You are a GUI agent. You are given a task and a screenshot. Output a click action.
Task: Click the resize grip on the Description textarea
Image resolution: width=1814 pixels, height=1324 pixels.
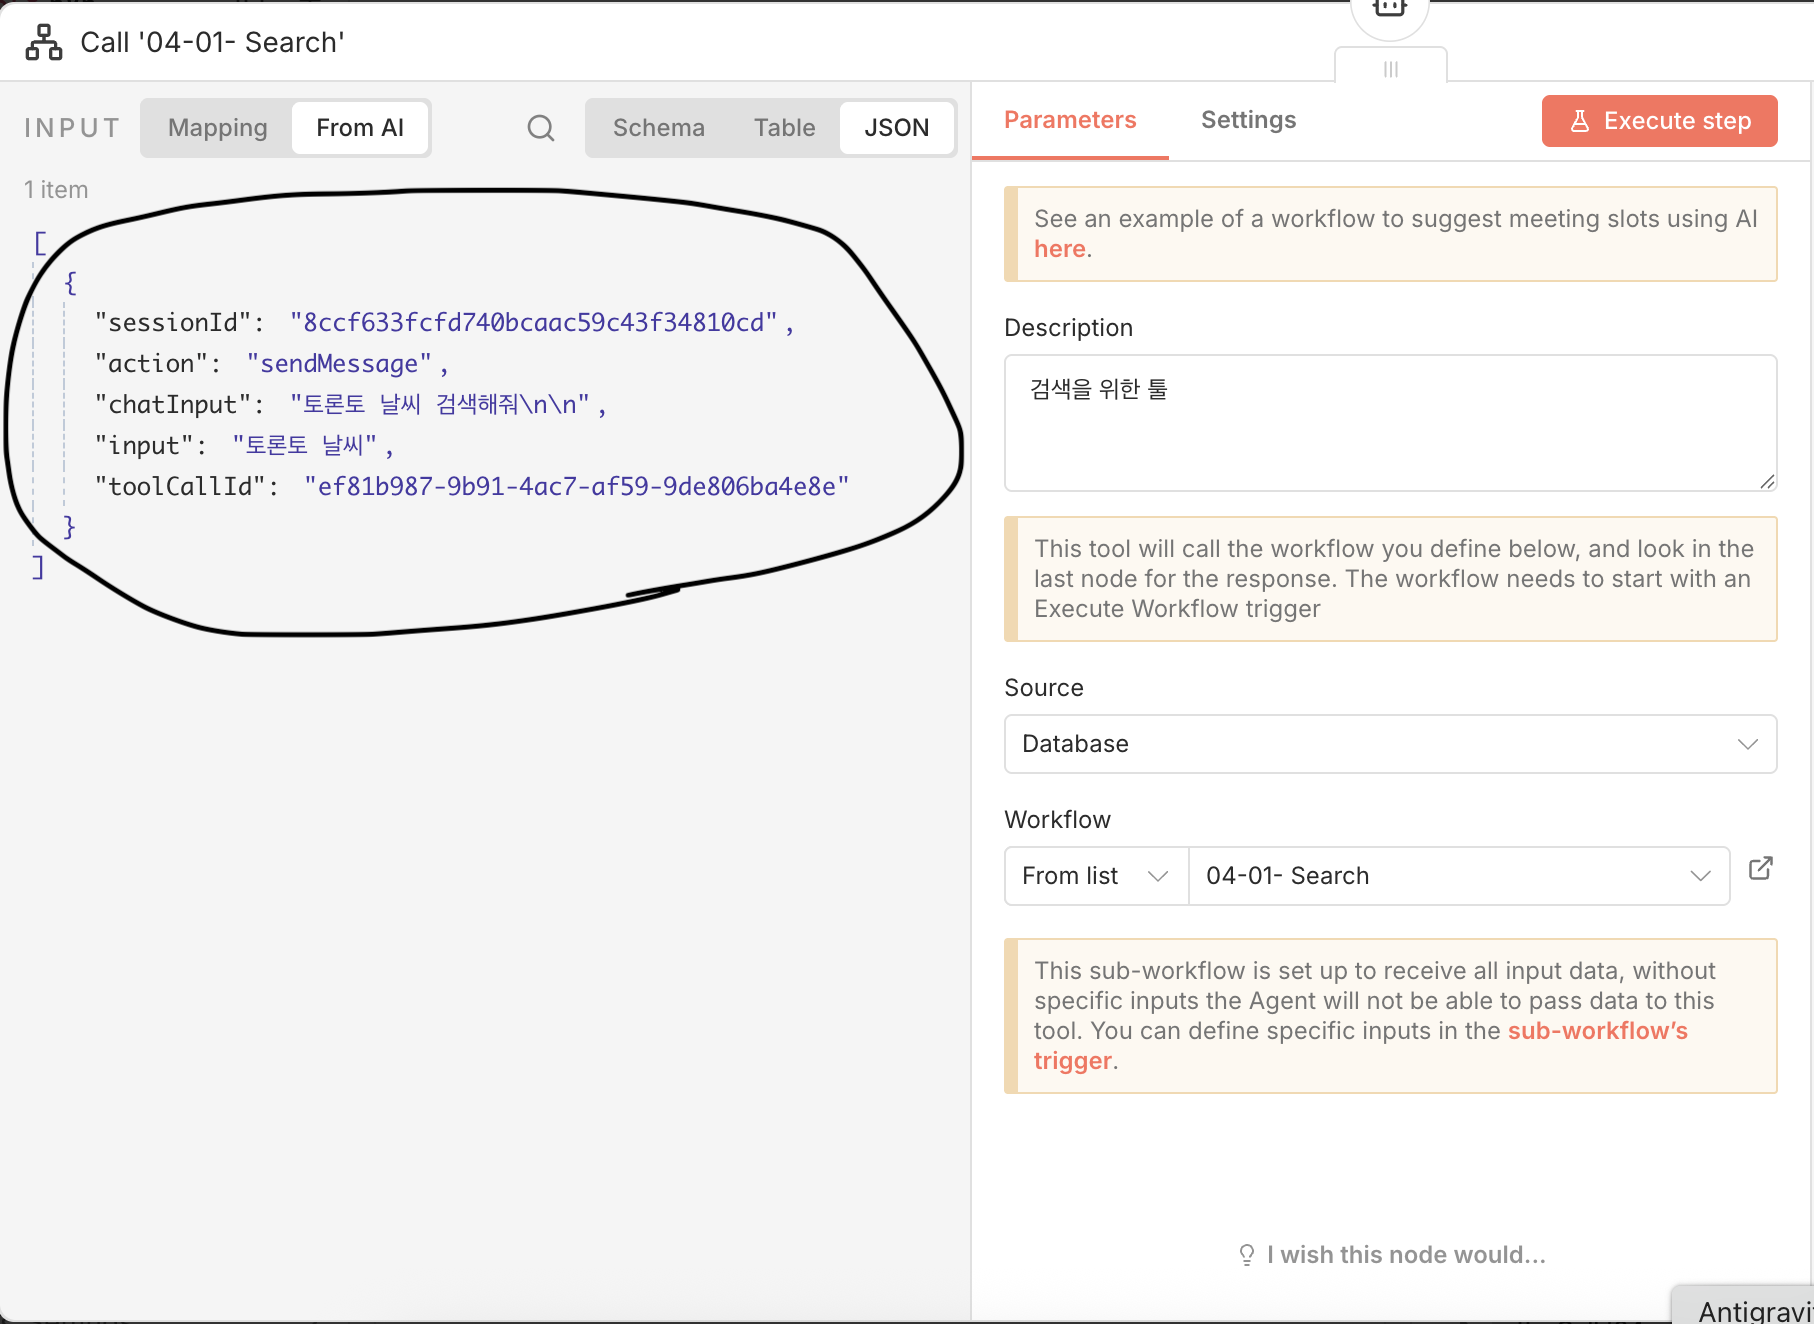[x=1767, y=483]
